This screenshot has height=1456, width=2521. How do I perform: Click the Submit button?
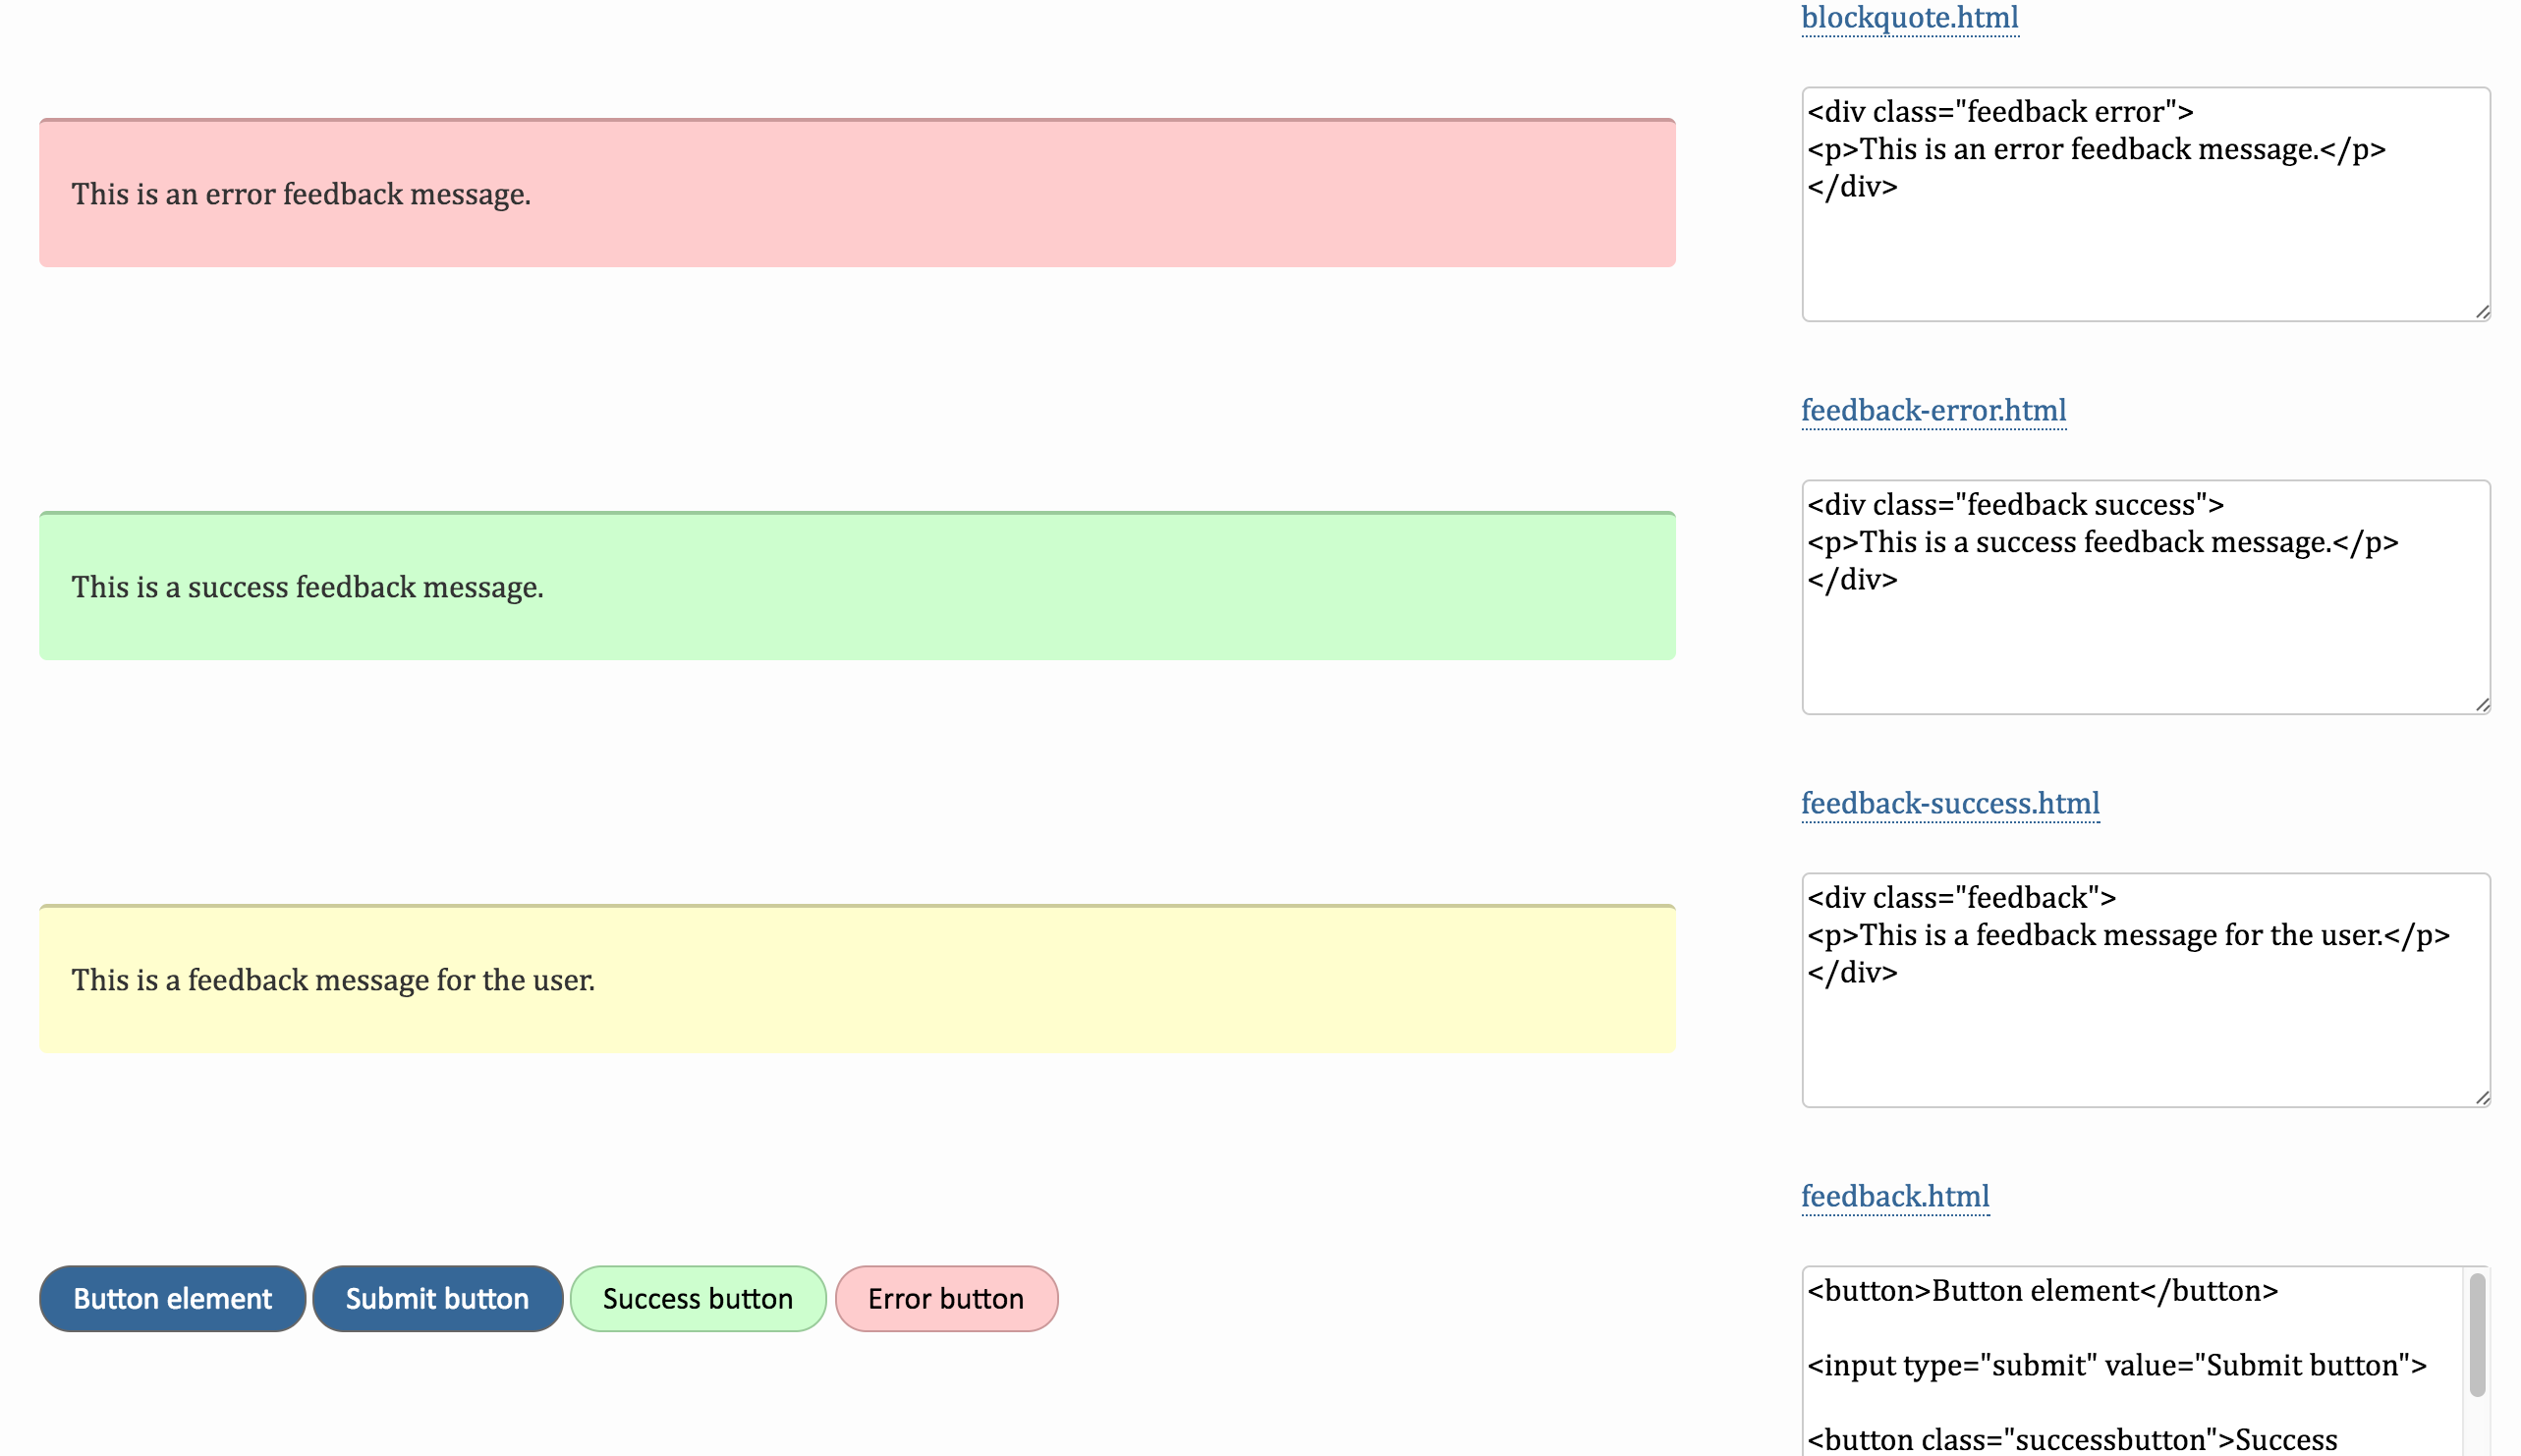(x=437, y=1299)
